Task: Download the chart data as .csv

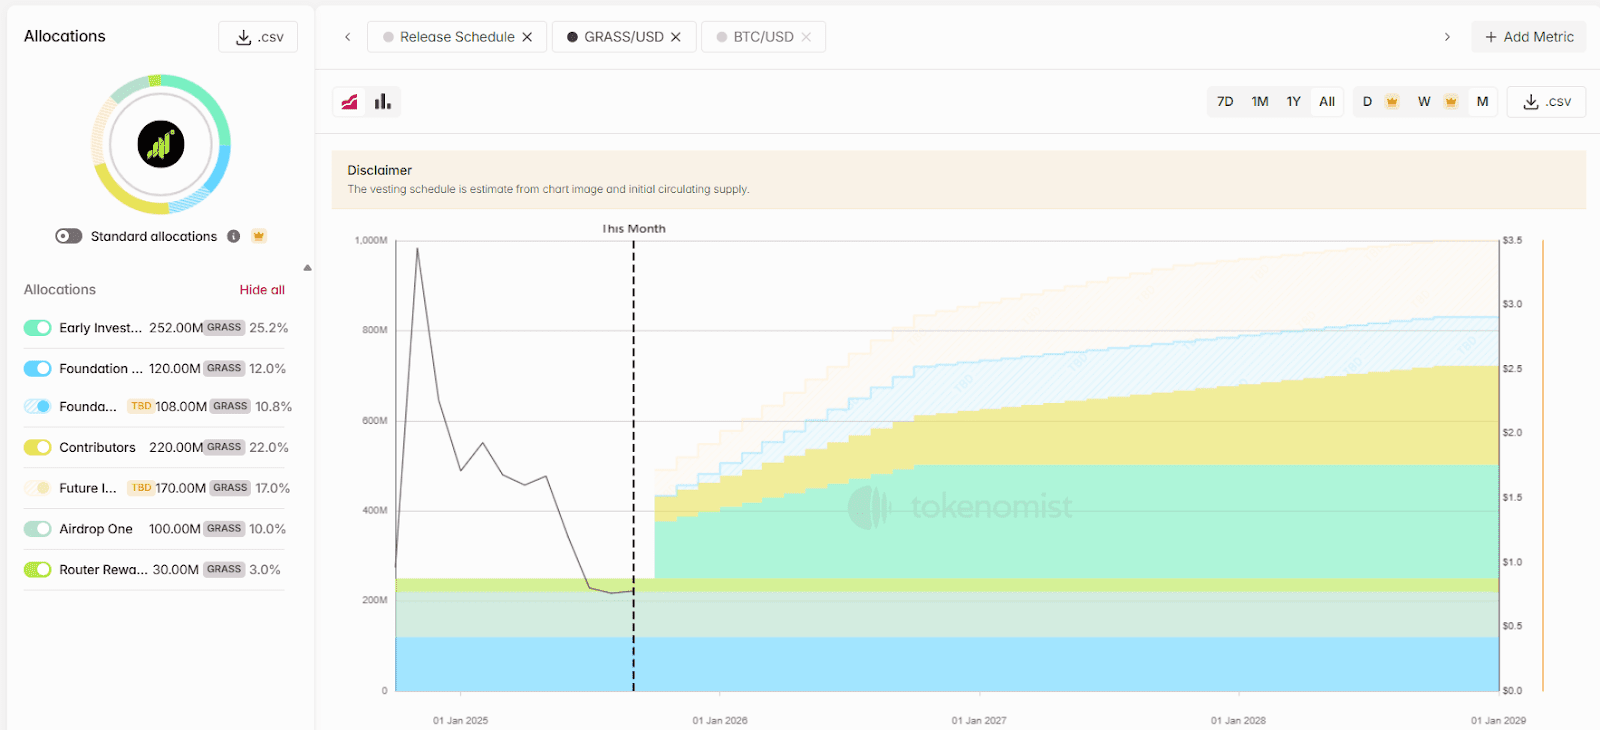Action: tap(1546, 102)
